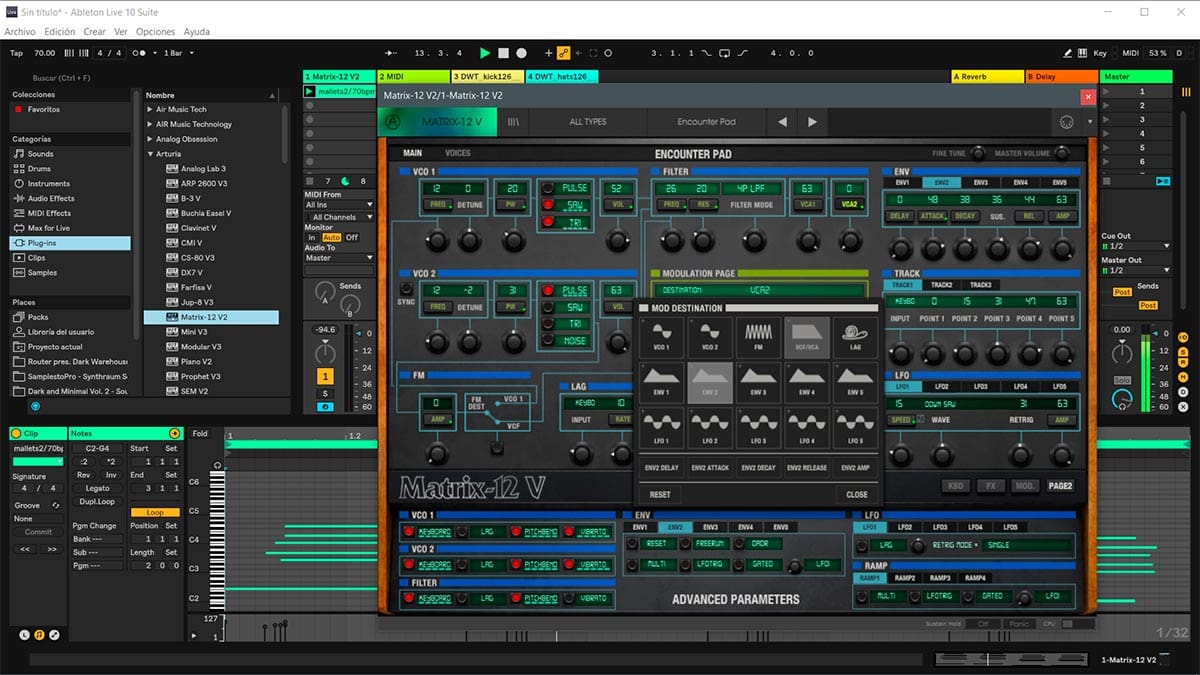This screenshot has width=1200, height=675.
Task: Select LFO 2 mod destination tile
Action: (x=710, y=427)
